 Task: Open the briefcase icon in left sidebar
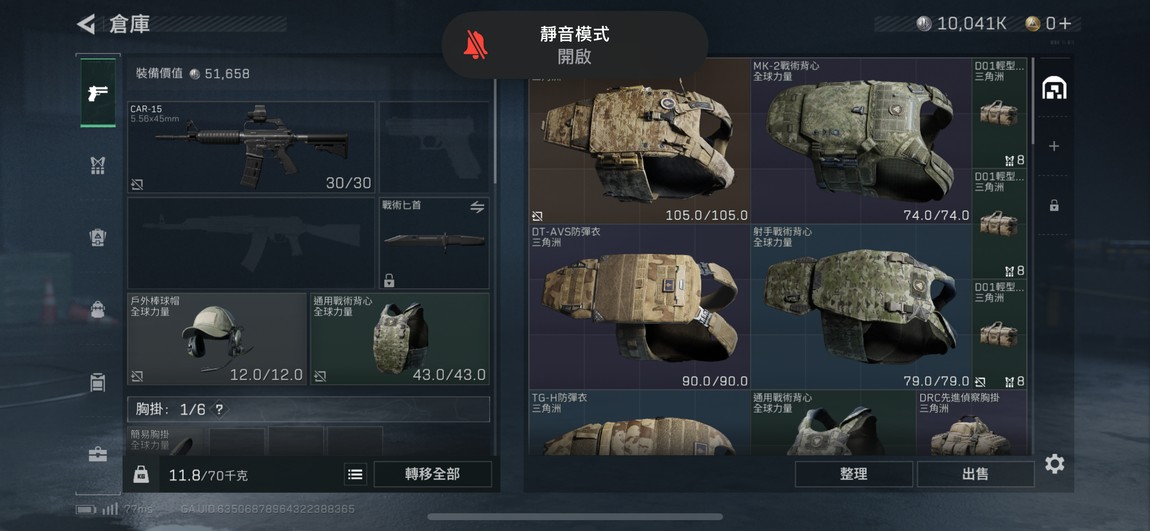click(98, 454)
